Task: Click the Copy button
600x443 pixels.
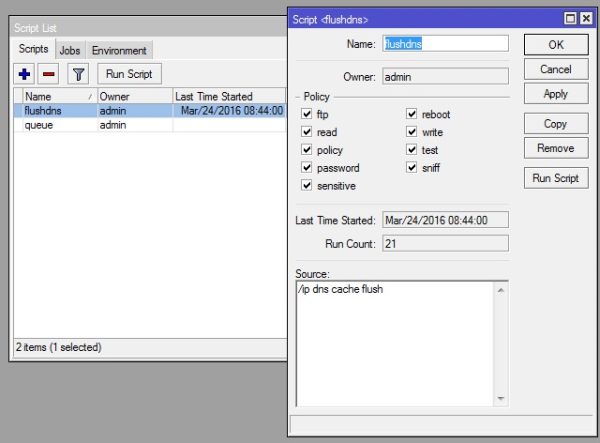Action: [556, 124]
